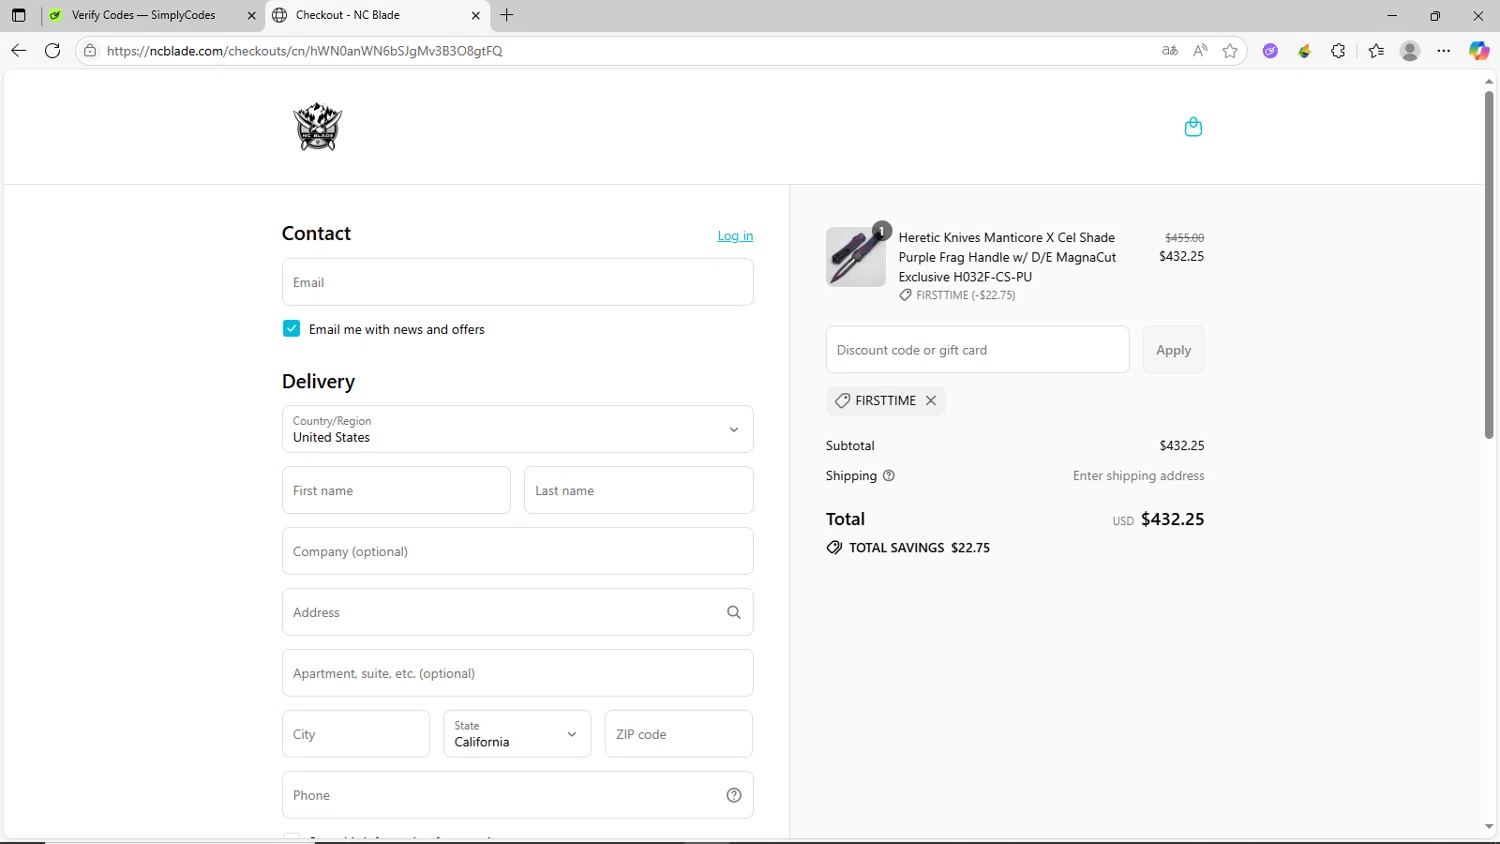Screen dimensions: 1500x844
Task: Open the Country/Region dropdown
Action: [x=517, y=429]
